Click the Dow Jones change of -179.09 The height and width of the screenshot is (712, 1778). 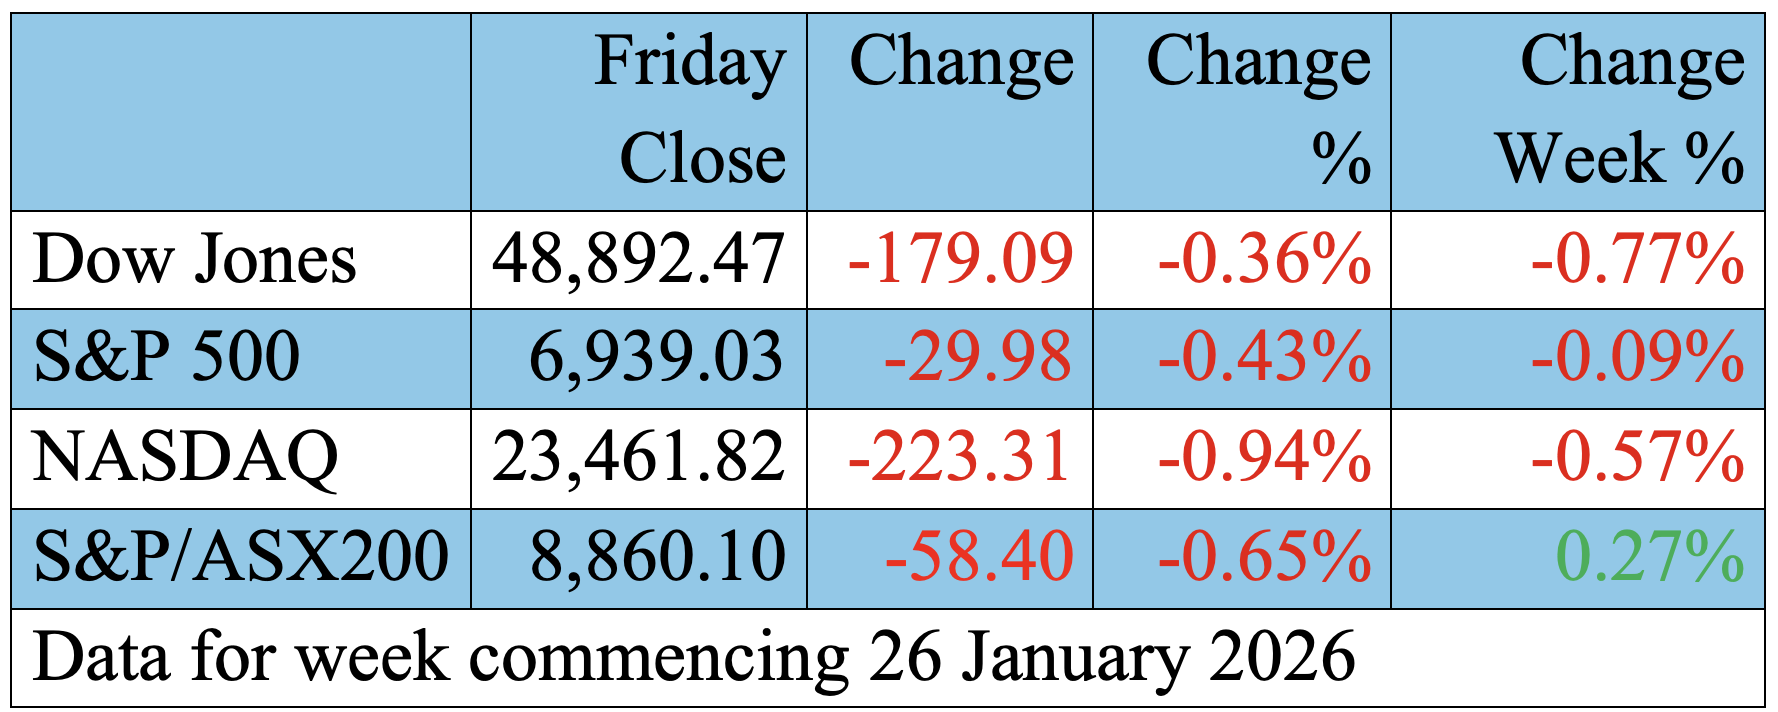[960, 260]
